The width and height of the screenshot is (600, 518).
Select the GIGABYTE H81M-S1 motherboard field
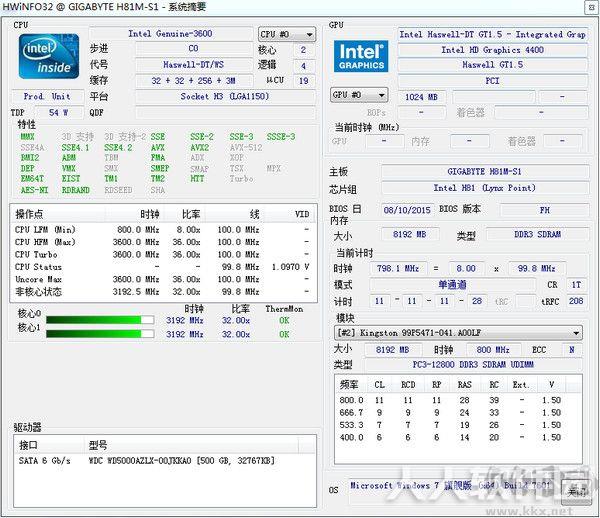tap(485, 171)
